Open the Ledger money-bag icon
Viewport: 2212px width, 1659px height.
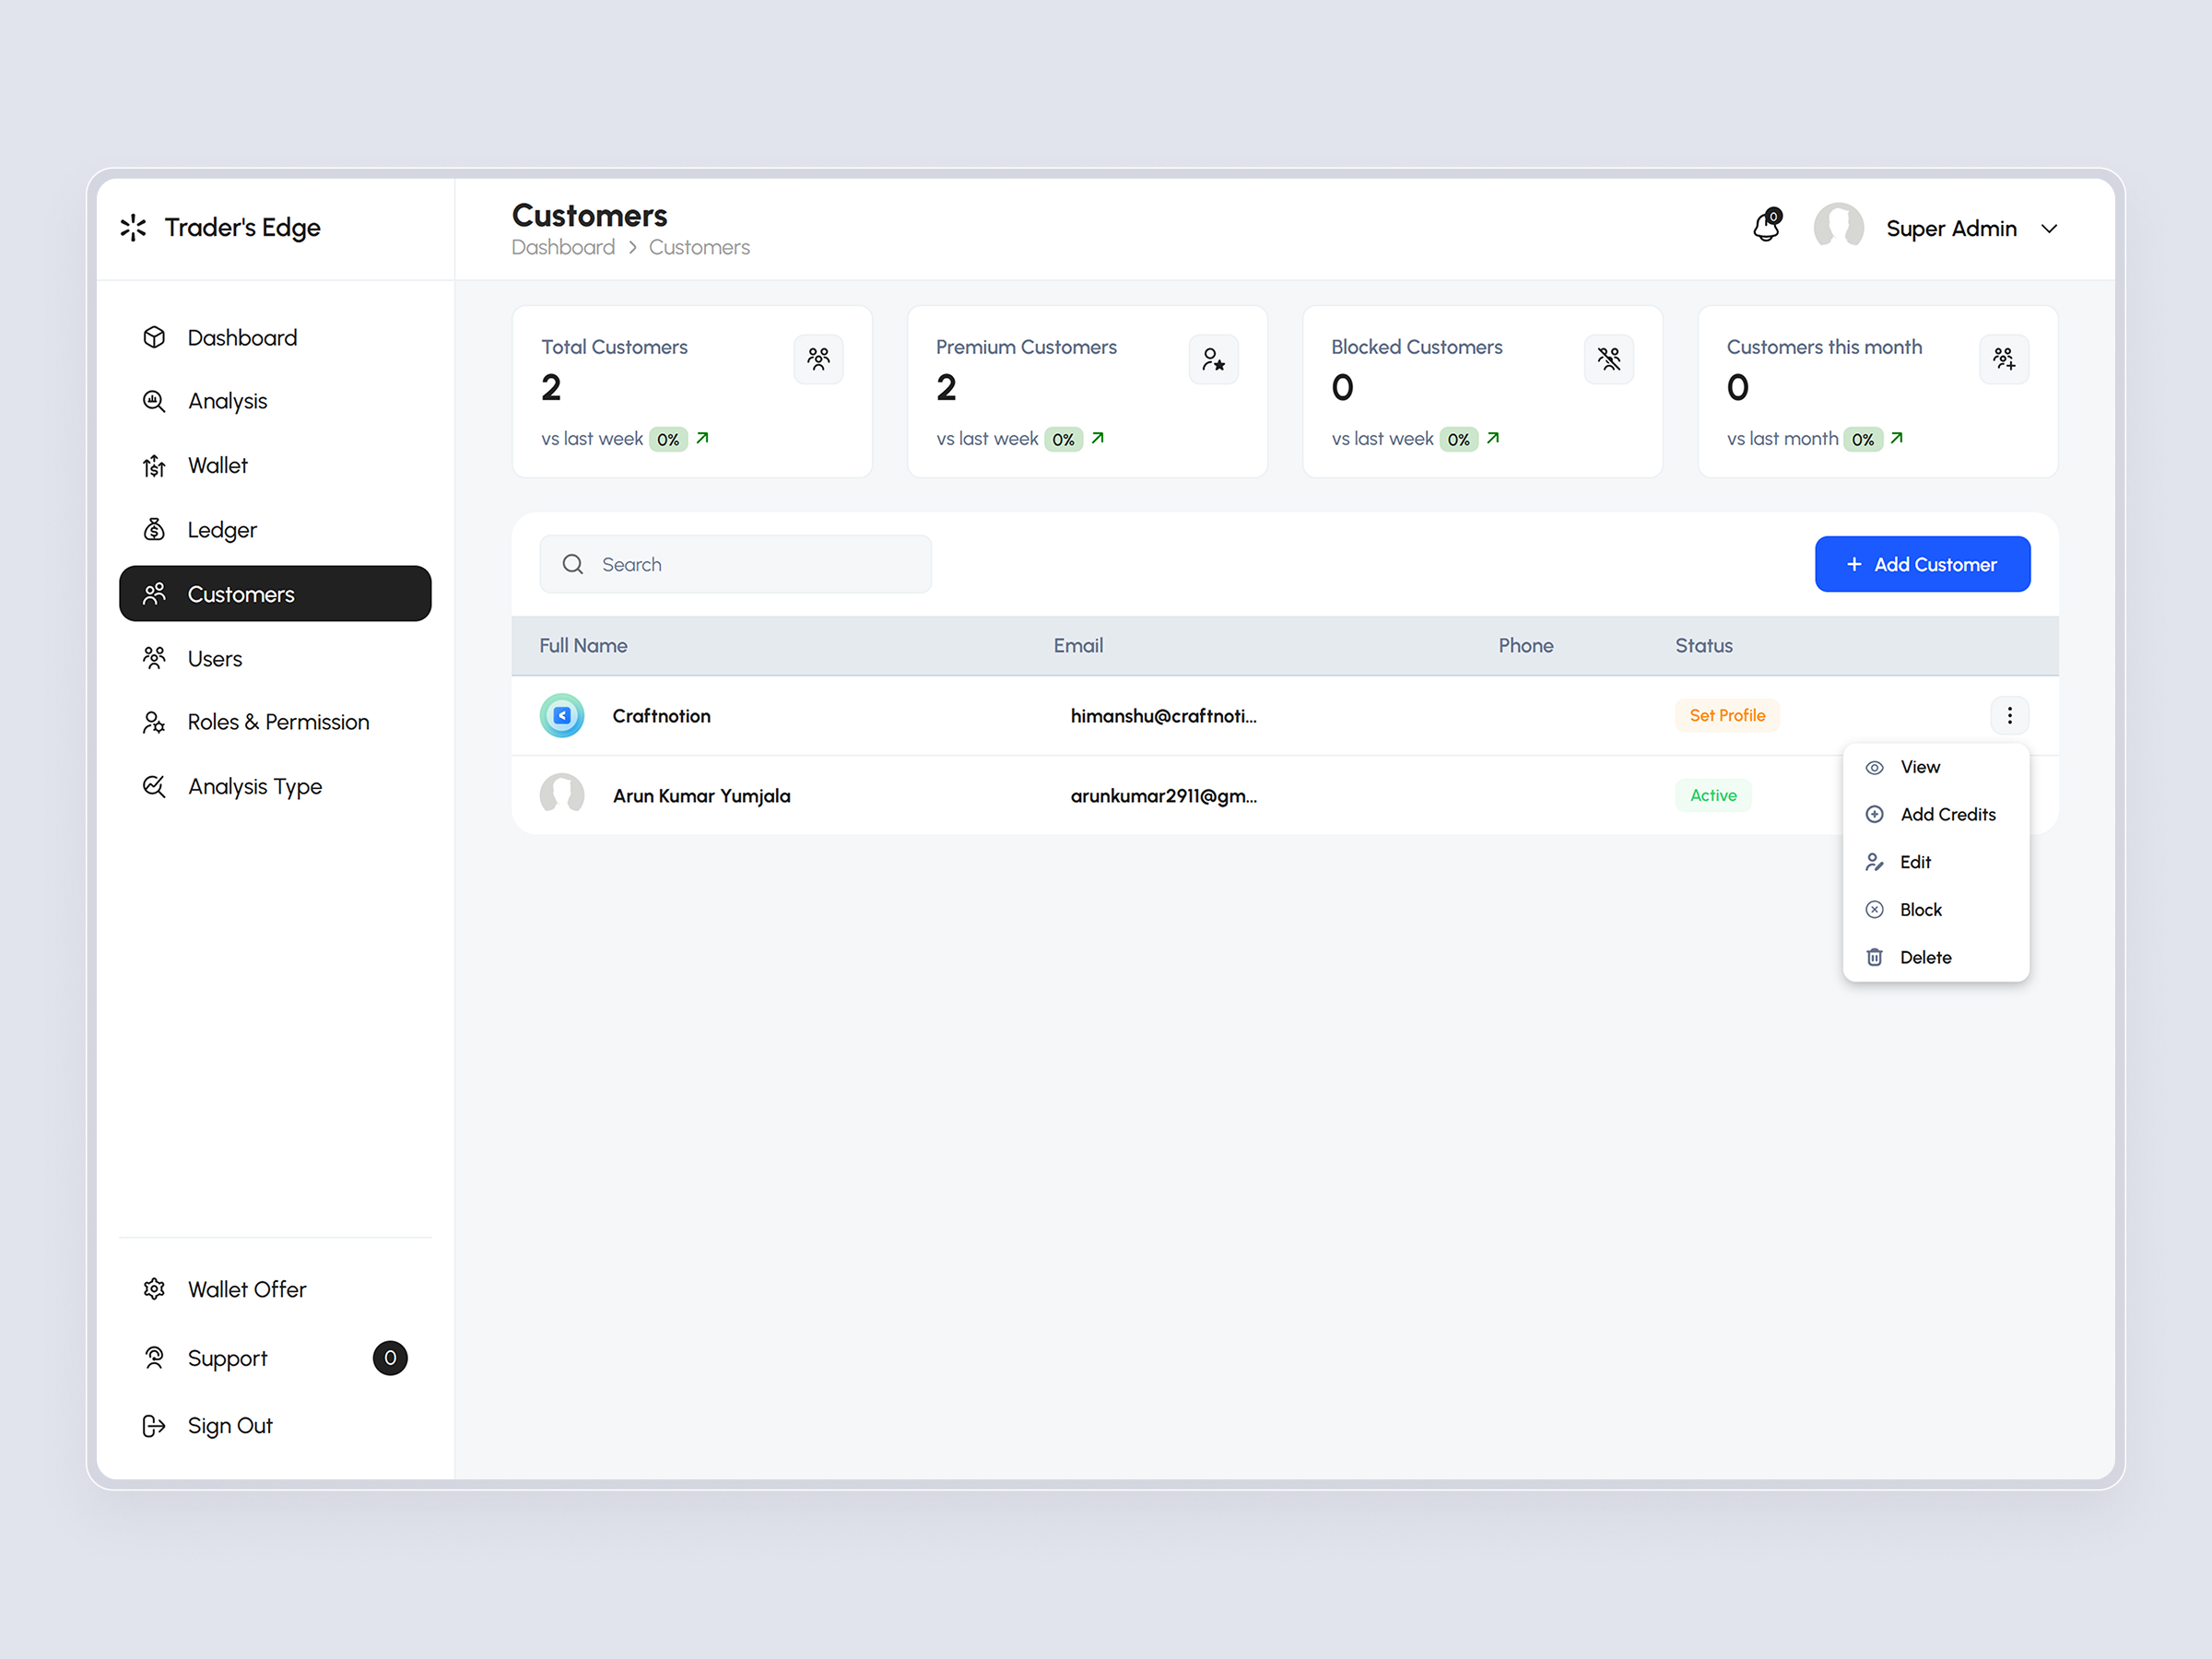[155, 529]
